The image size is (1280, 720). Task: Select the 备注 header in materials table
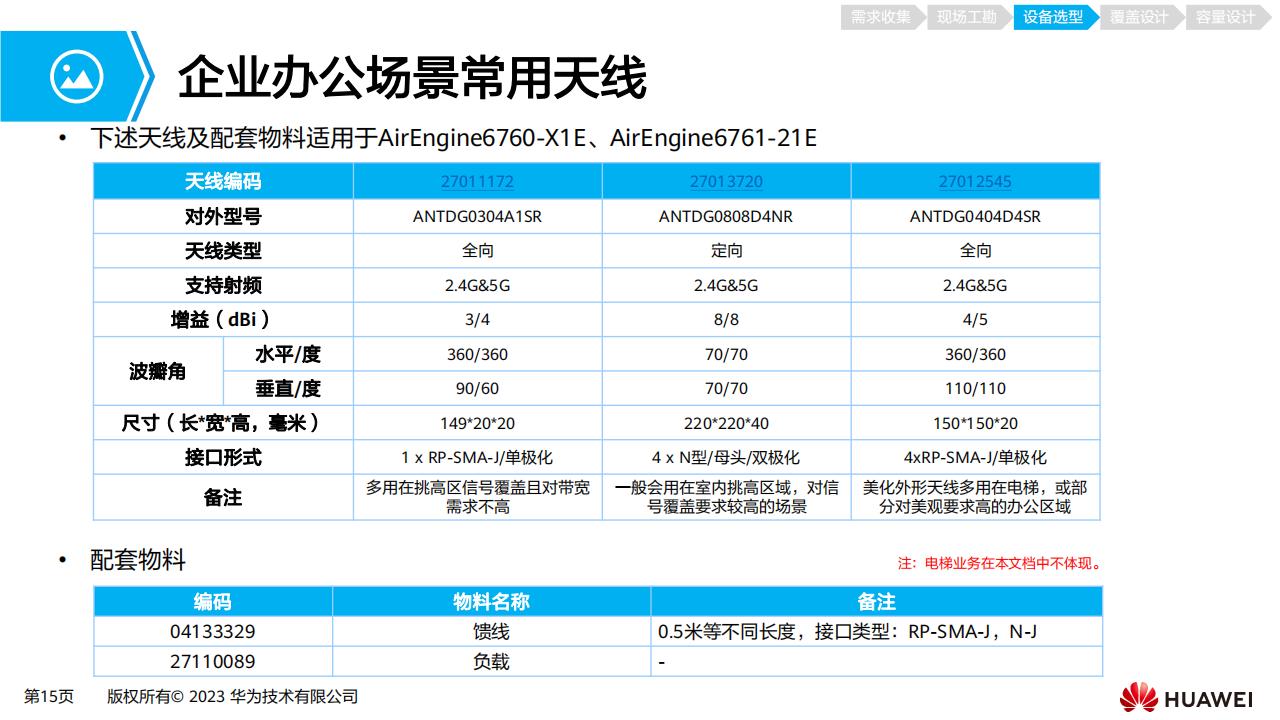tap(876, 601)
